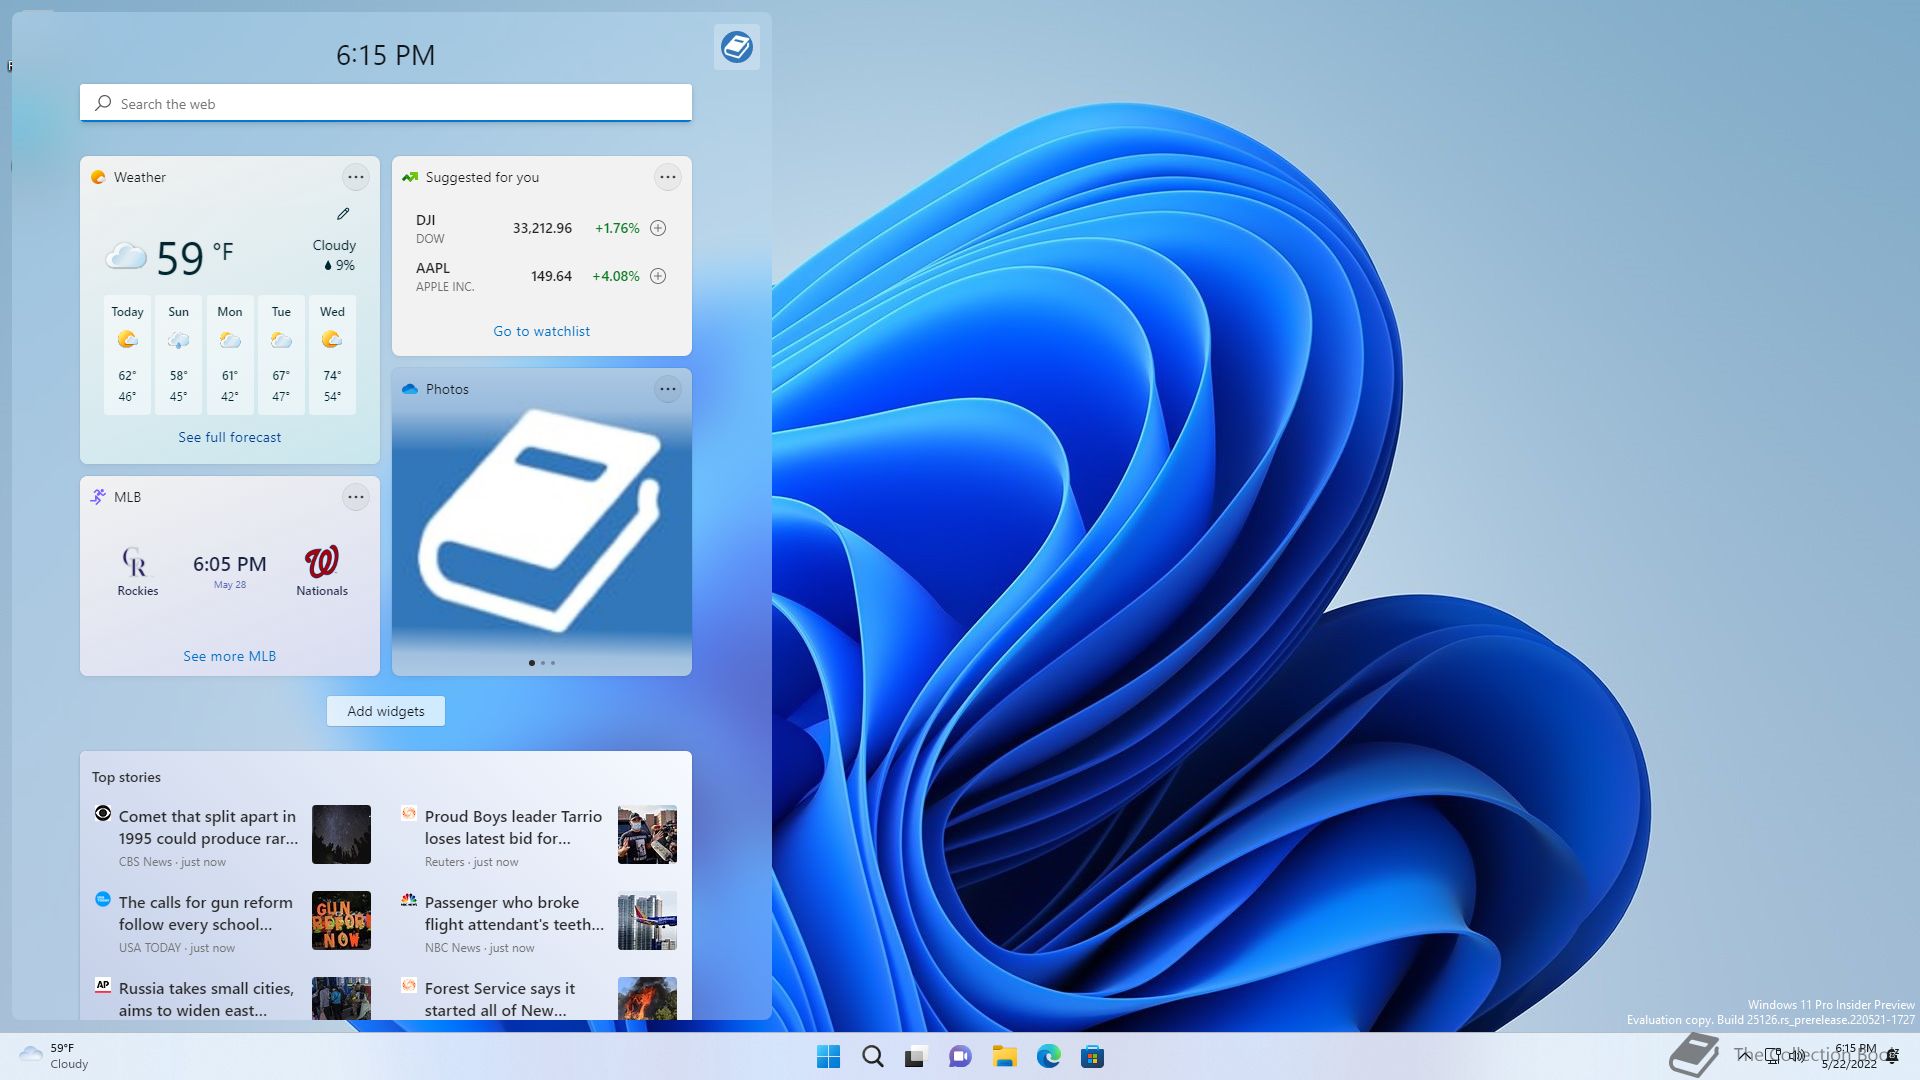Open Forest Service story headline

click(500, 999)
